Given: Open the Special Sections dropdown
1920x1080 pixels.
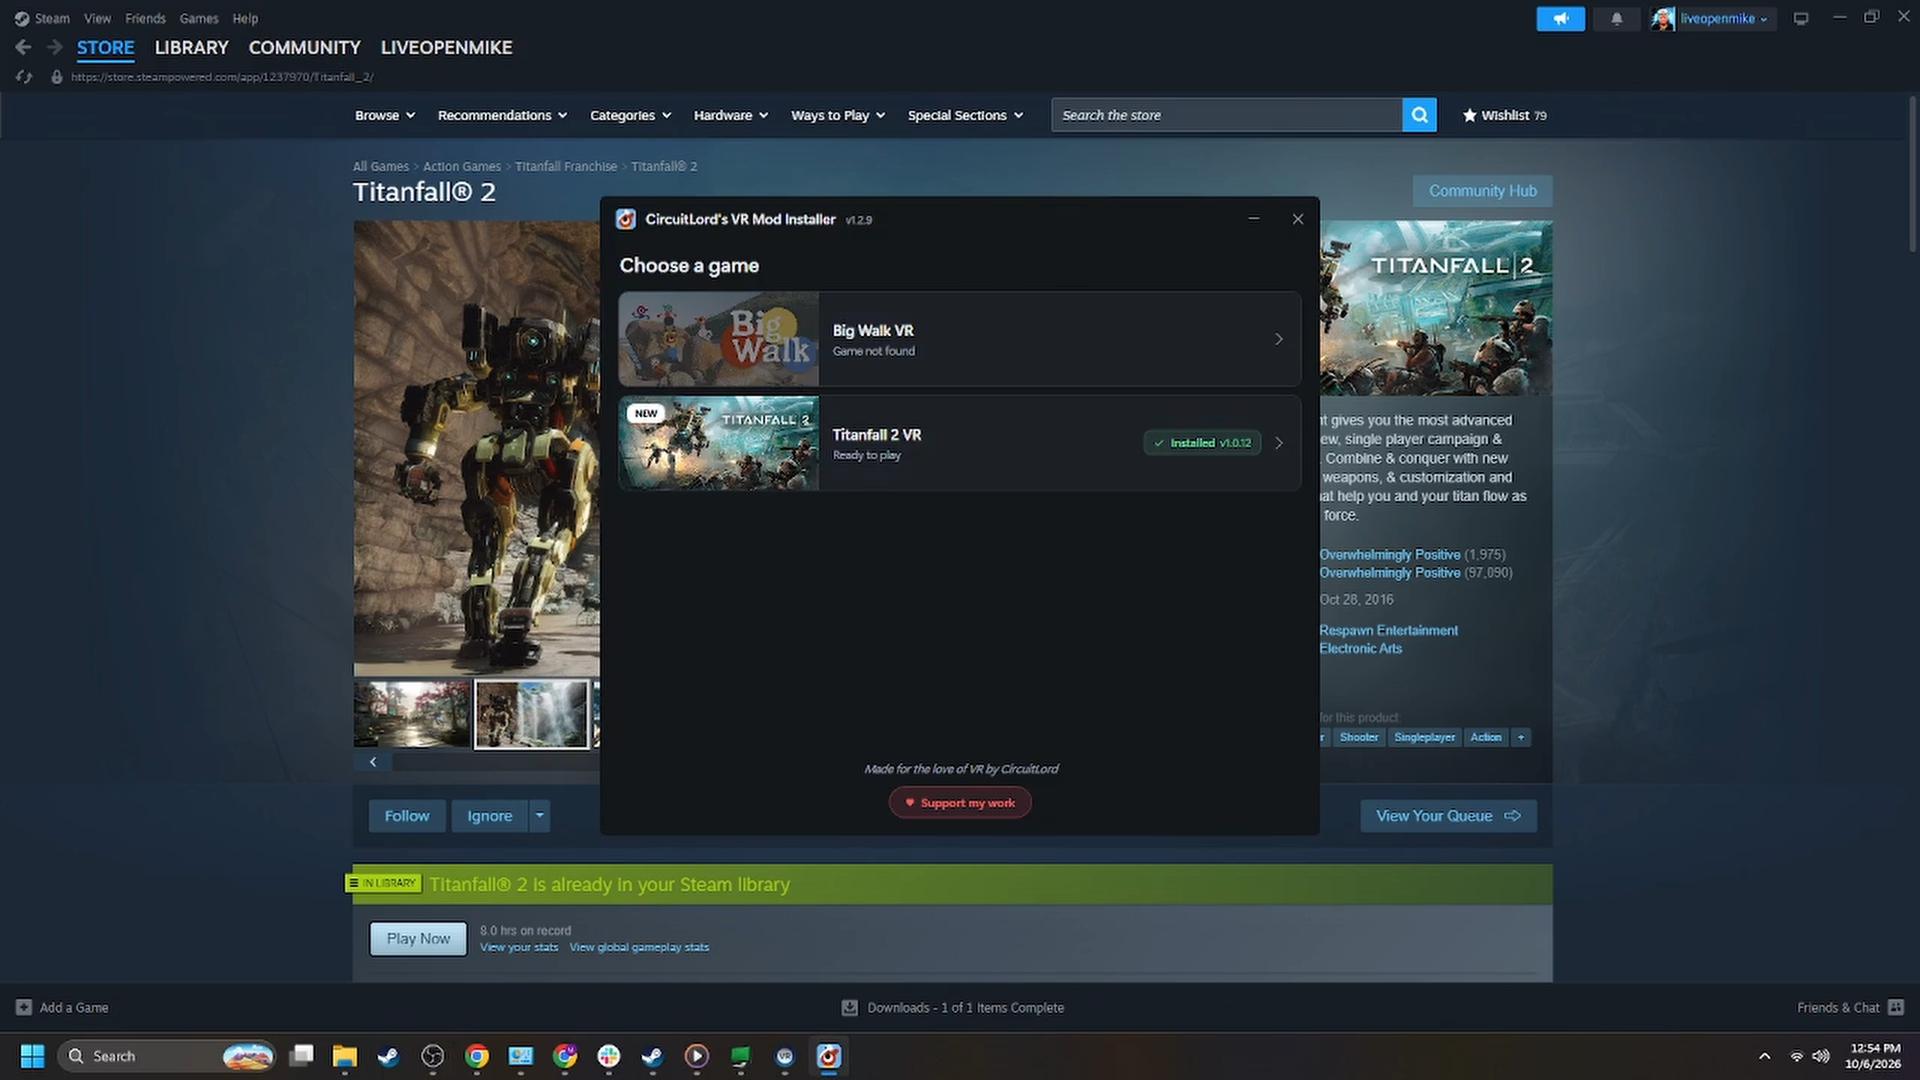Looking at the screenshot, I should point(965,115).
